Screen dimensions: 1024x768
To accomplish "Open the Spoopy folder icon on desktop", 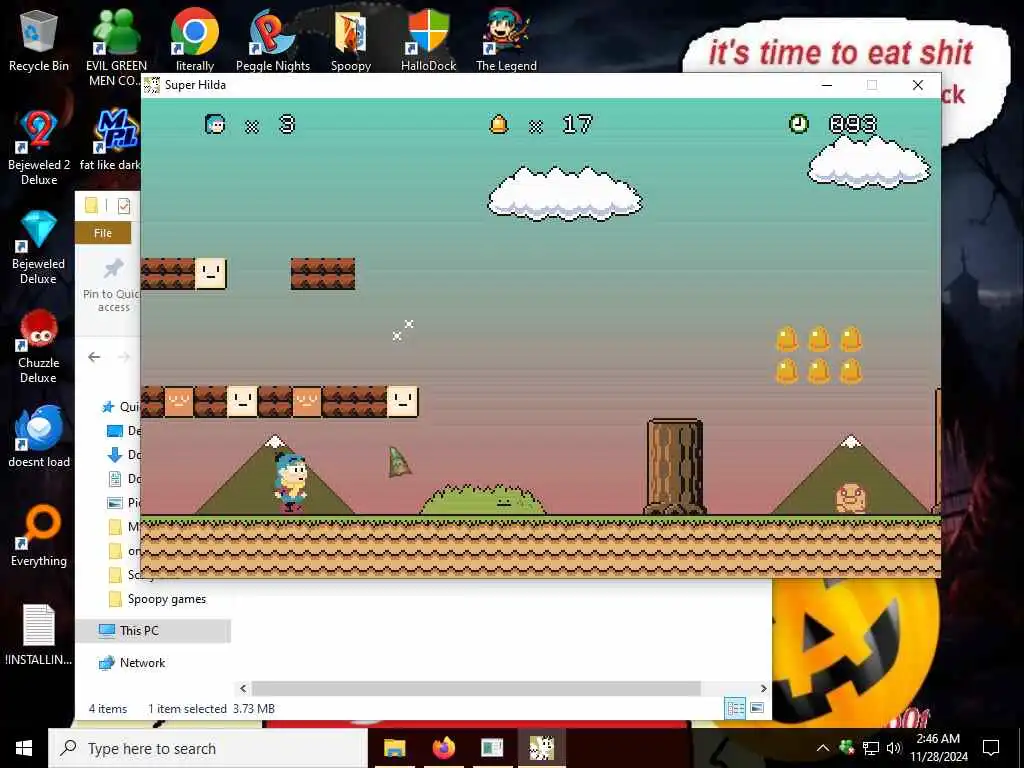I will (351, 41).
